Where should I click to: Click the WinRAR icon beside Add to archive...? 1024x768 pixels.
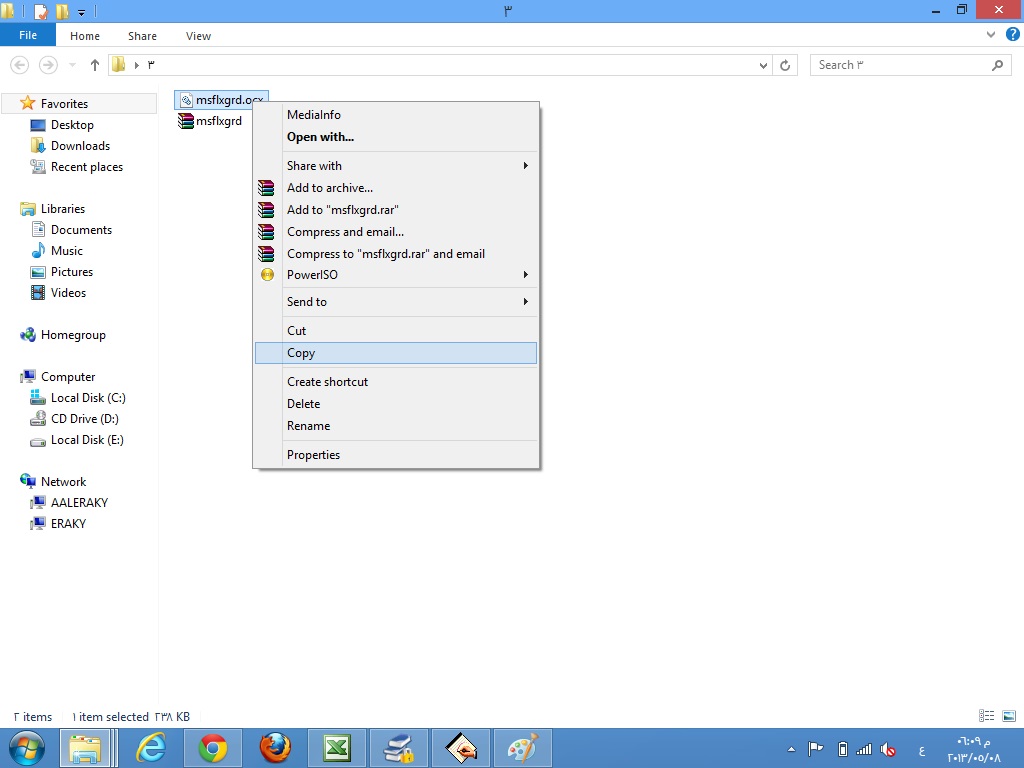pyautogui.click(x=266, y=187)
